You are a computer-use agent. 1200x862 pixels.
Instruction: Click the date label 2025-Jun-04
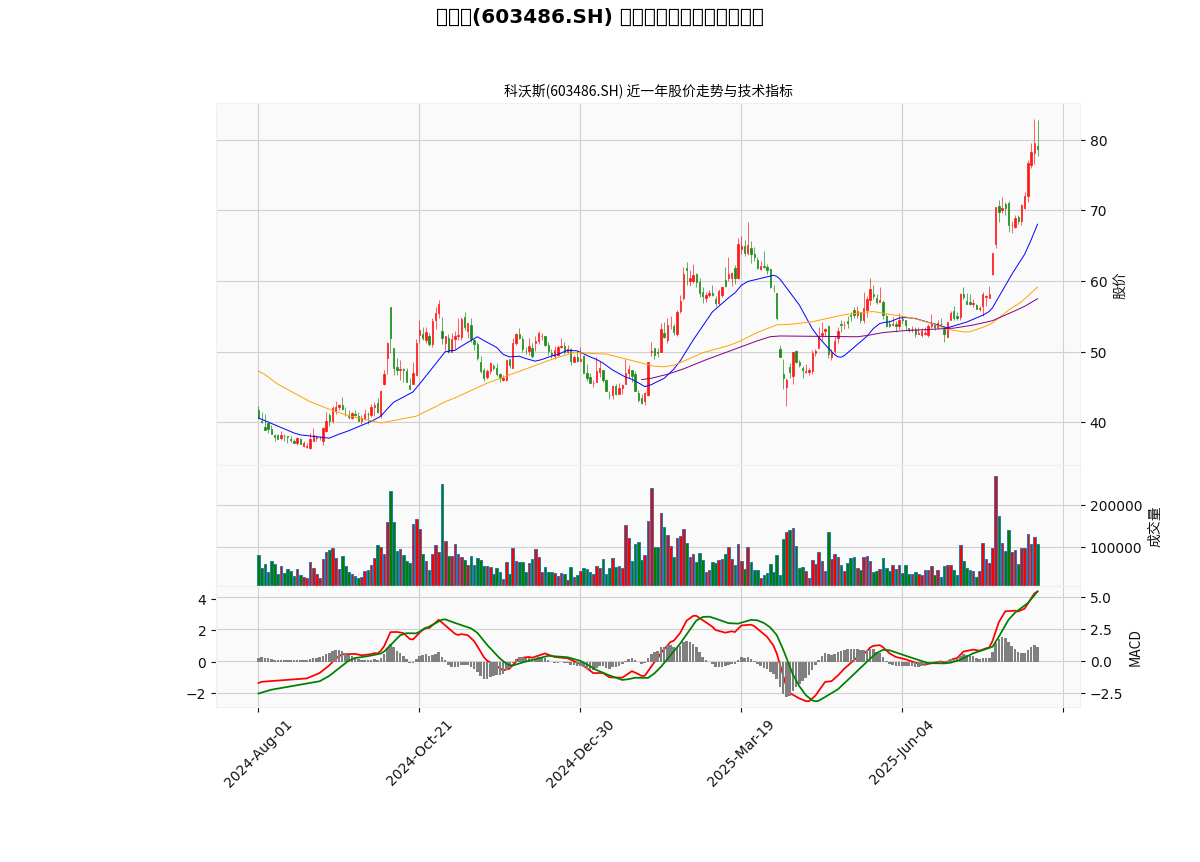(902, 753)
